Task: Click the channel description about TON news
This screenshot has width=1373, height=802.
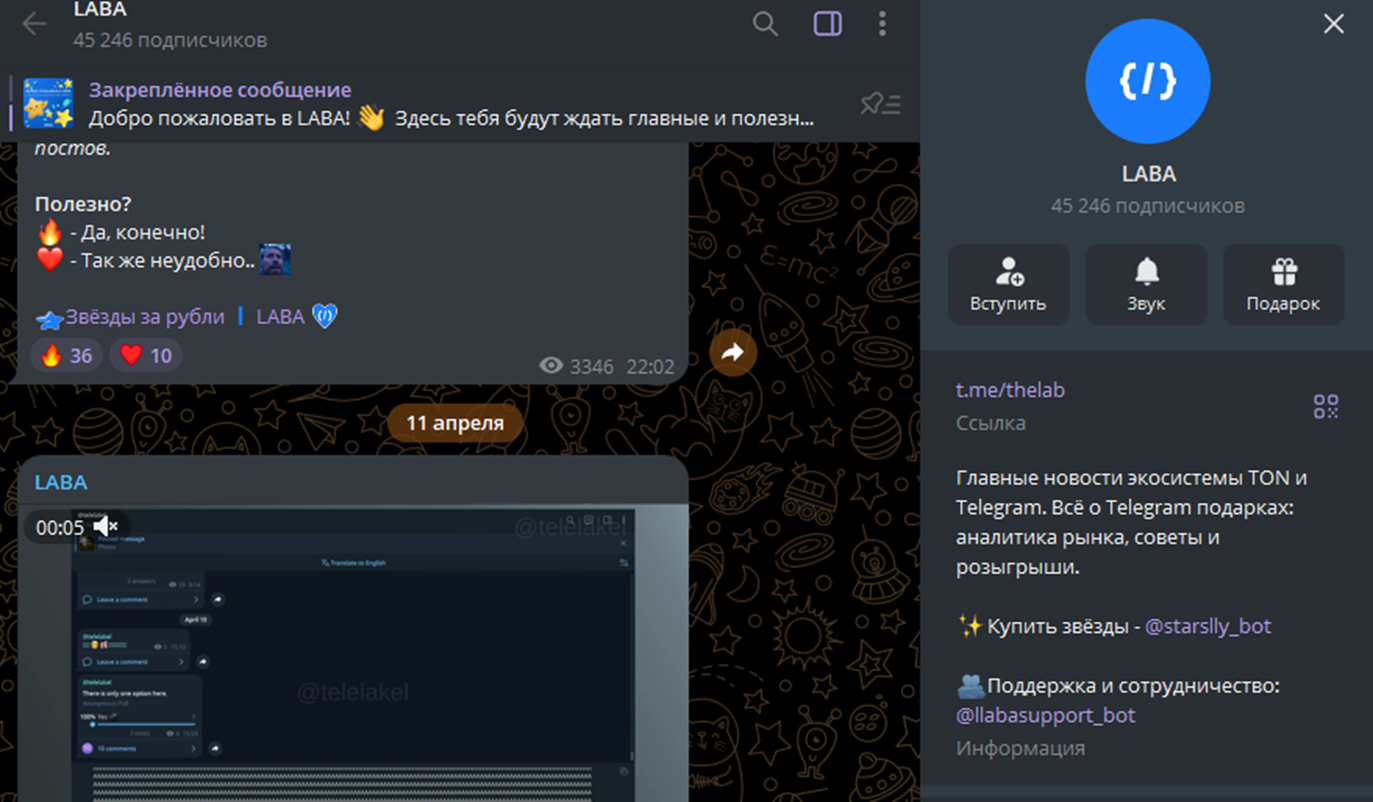Action: click(x=1131, y=522)
